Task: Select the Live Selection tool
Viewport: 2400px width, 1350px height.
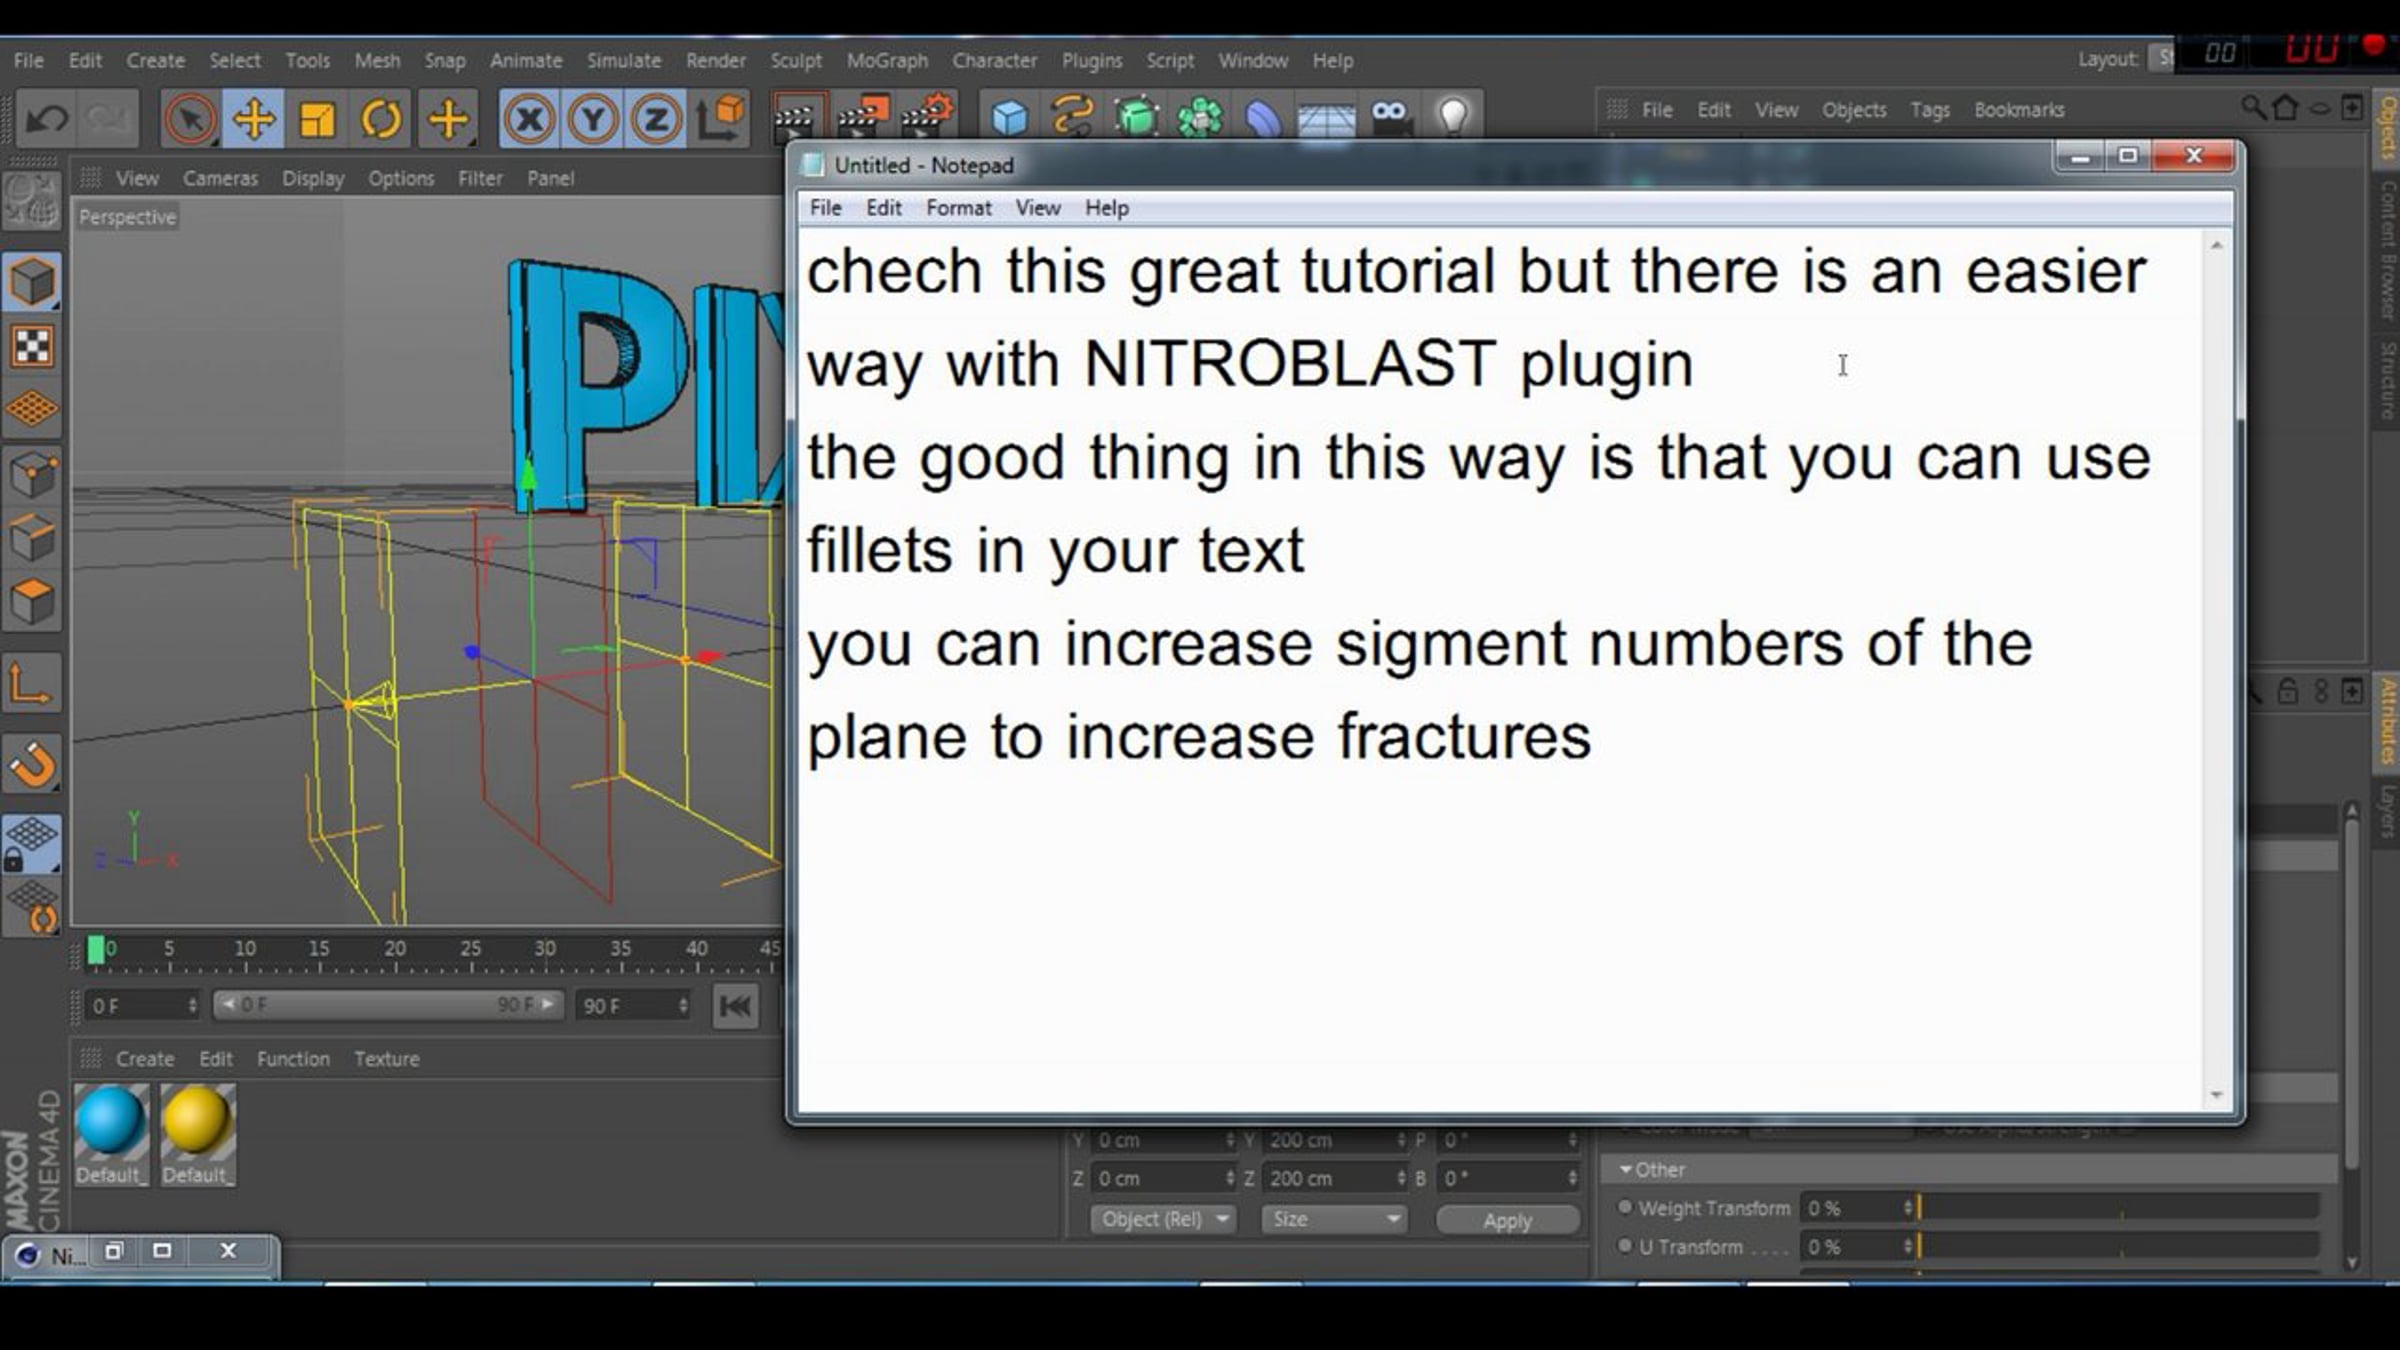Action: 190,120
